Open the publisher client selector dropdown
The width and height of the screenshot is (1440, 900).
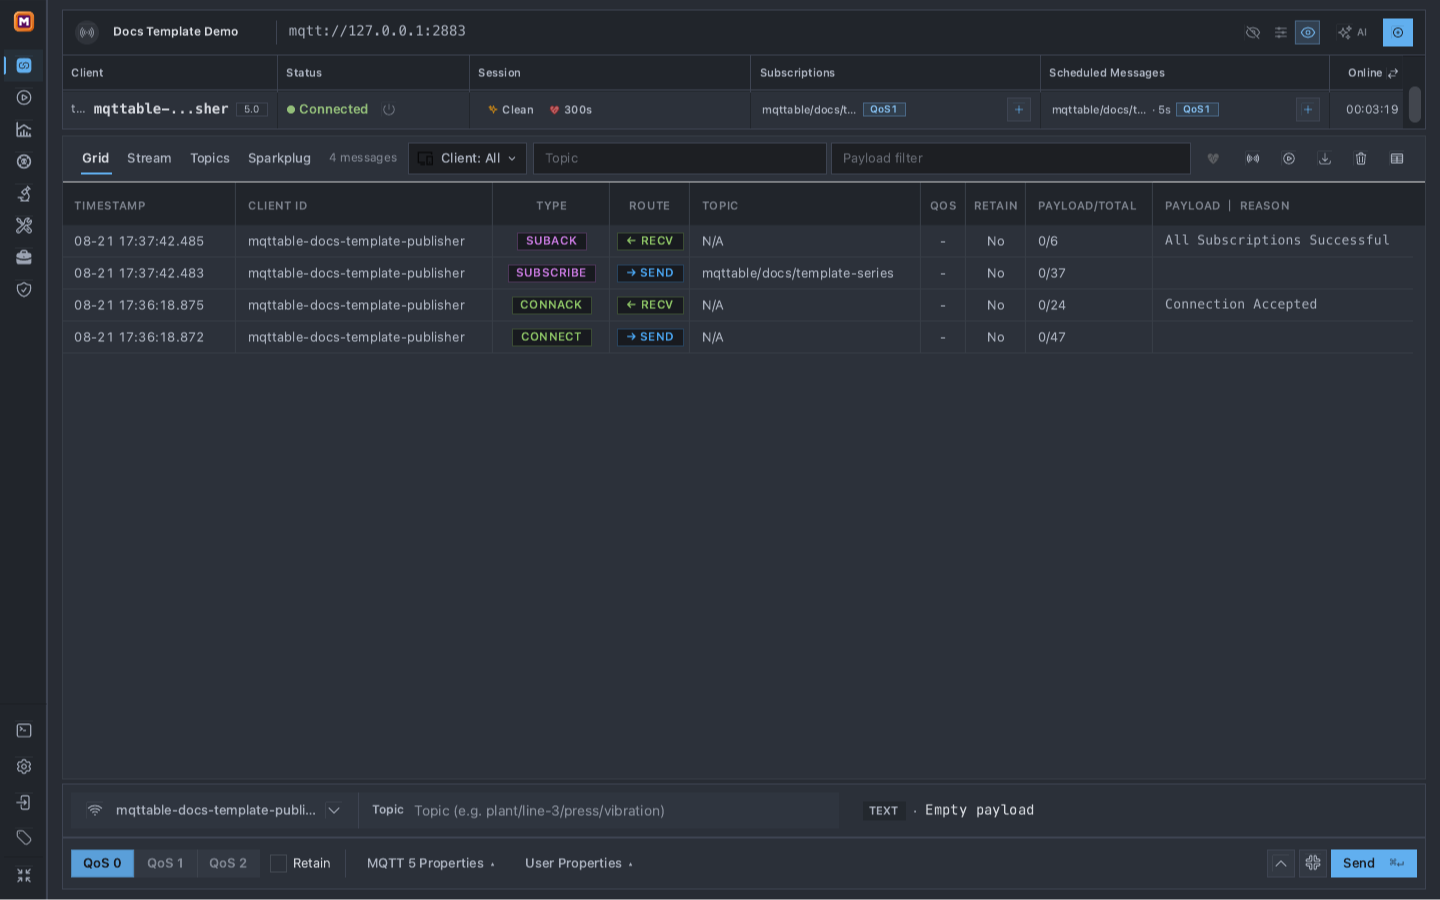coord(214,811)
